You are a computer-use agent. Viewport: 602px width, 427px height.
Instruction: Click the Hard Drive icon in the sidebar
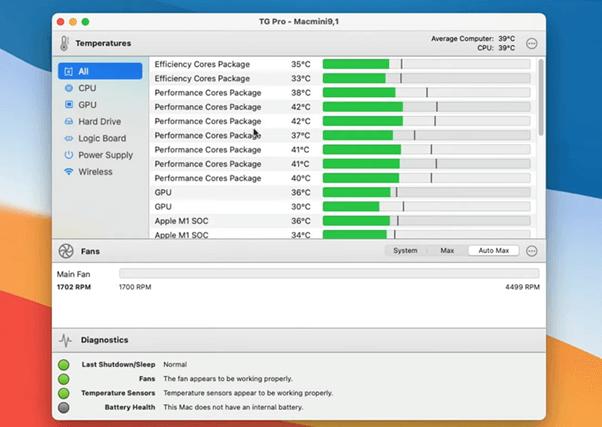[x=69, y=122]
